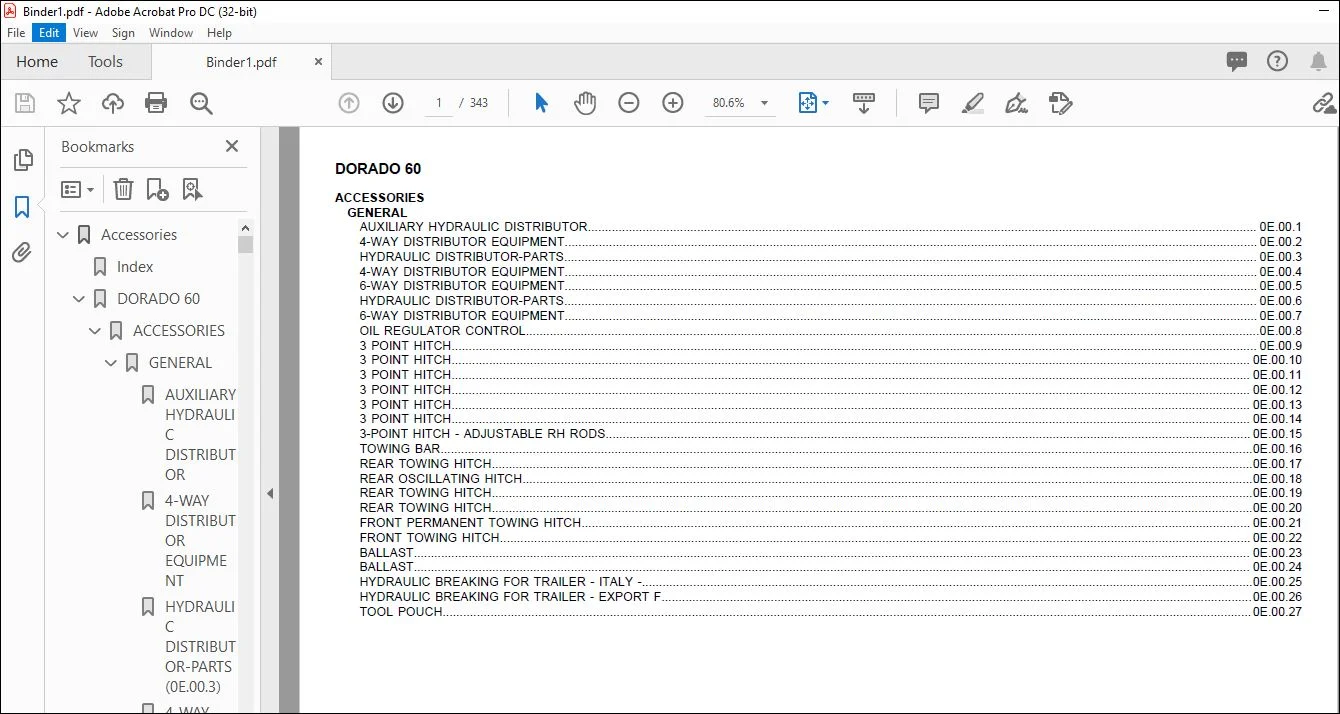The height and width of the screenshot is (714, 1340).
Task: Click the upload to cloud icon
Action: tap(113, 103)
